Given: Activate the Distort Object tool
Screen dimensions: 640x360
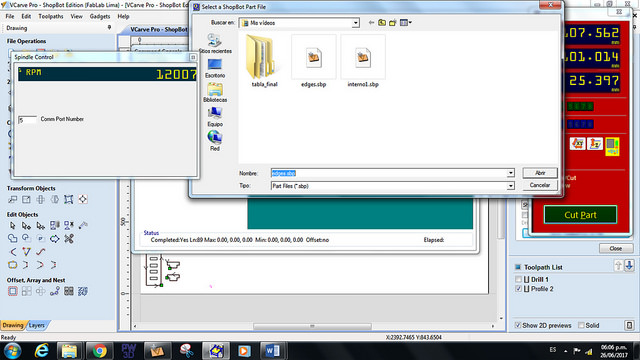Looking at the screenshot, I should (69, 200).
